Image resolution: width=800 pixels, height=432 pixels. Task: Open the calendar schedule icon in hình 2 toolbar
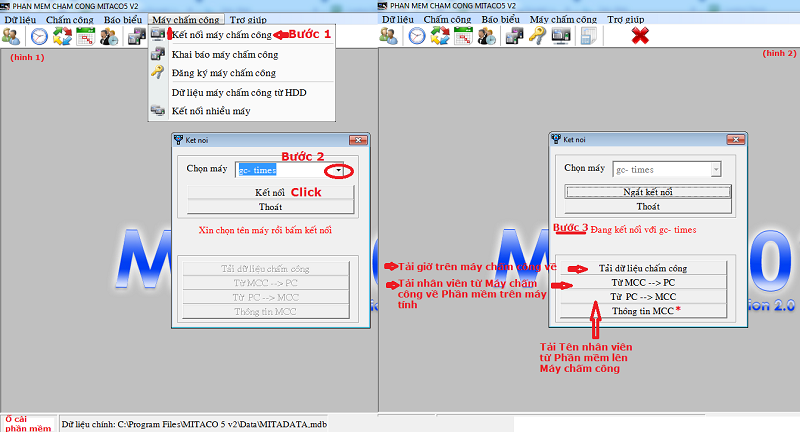click(463, 36)
